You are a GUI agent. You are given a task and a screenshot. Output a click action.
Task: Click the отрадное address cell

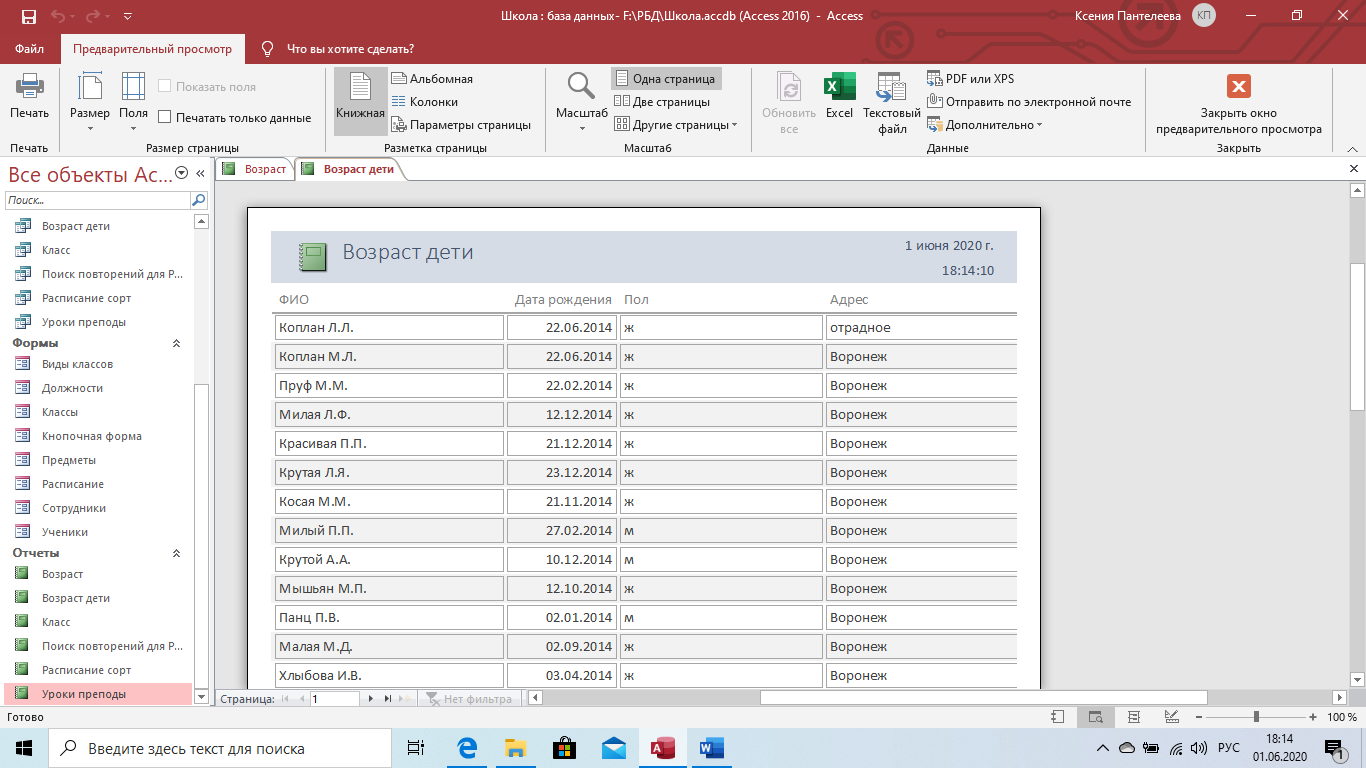click(x=921, y=327)
